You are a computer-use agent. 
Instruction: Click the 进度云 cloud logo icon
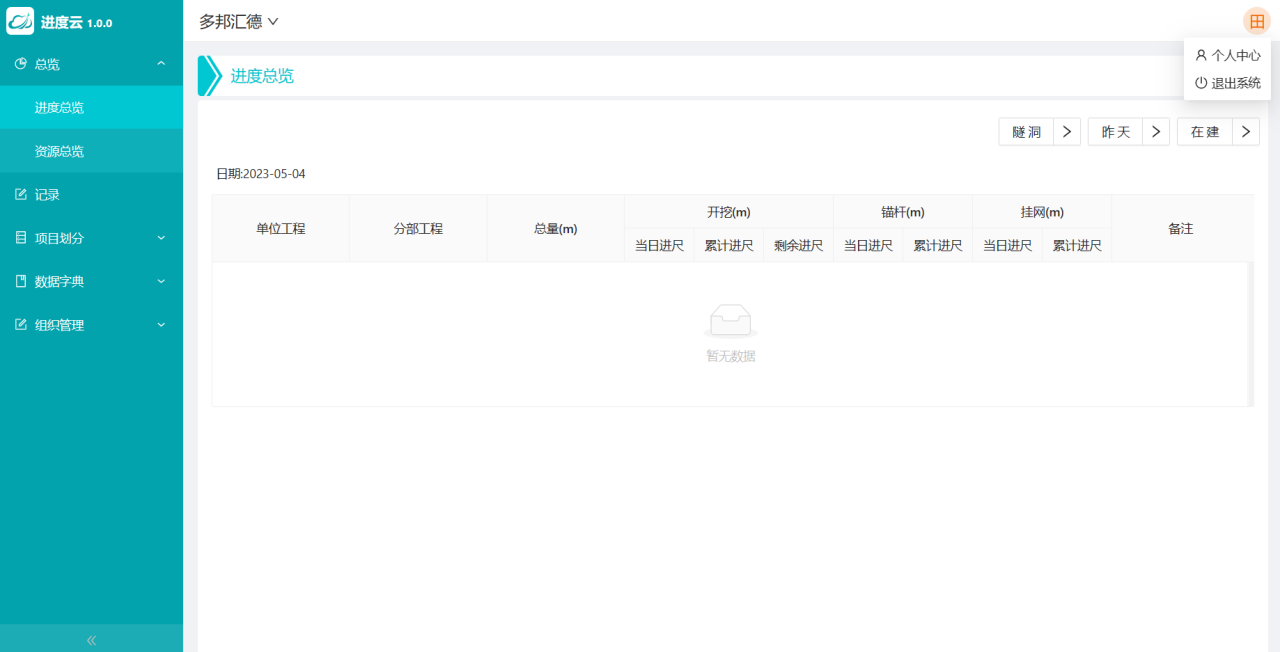[x=20, y=21]
